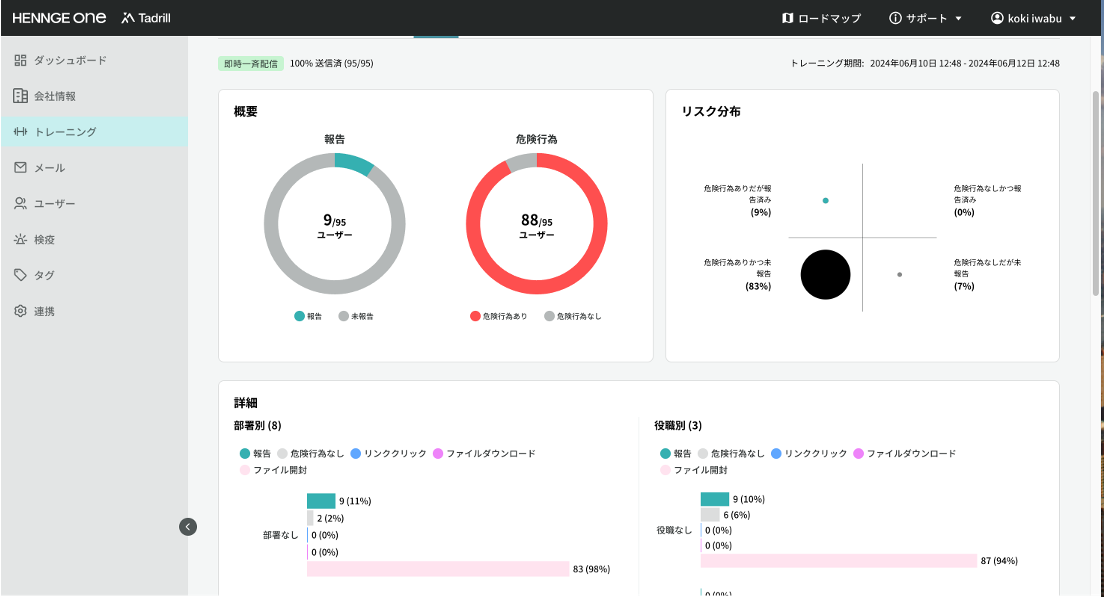The height and width of the screenshot is (598, 1104).
Task: Toggle the 報告 legend under the 概要 chart
Action: click(x=306, y=314)
